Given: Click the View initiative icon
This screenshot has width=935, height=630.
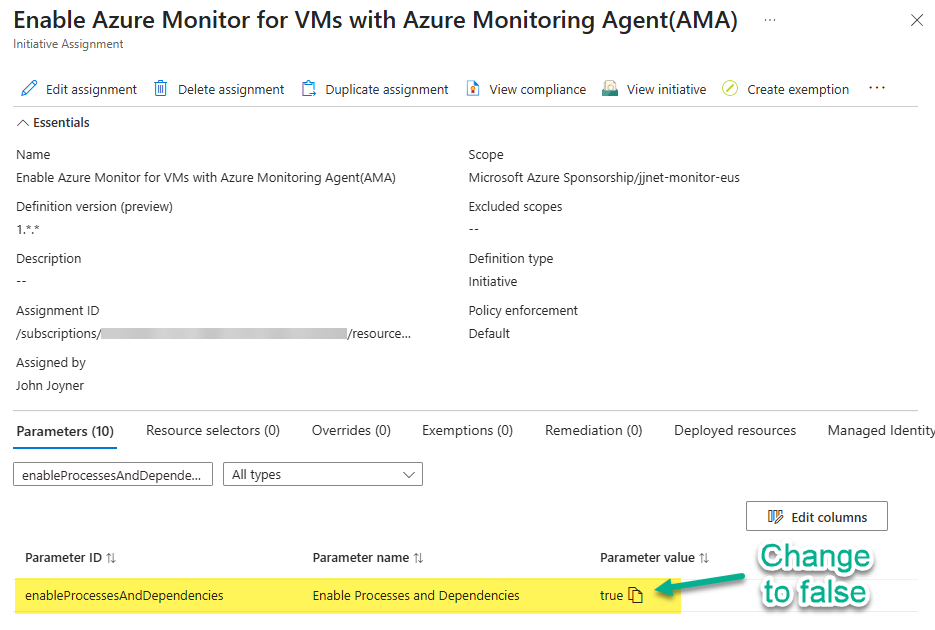Looking at the screenshot, I should (610, 89).
